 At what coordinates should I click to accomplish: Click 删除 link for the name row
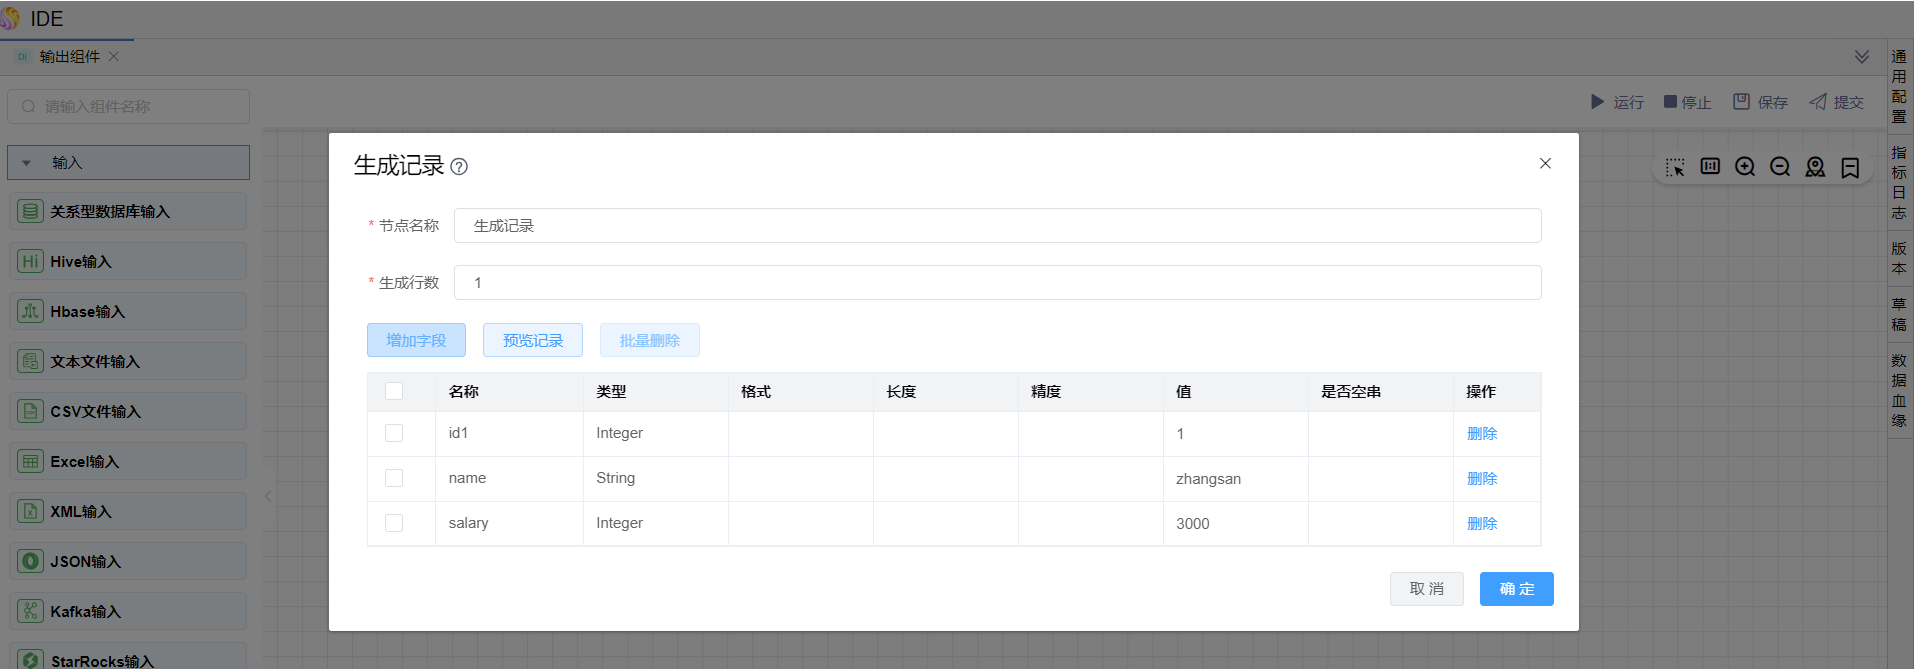[x=1481, y=478]
